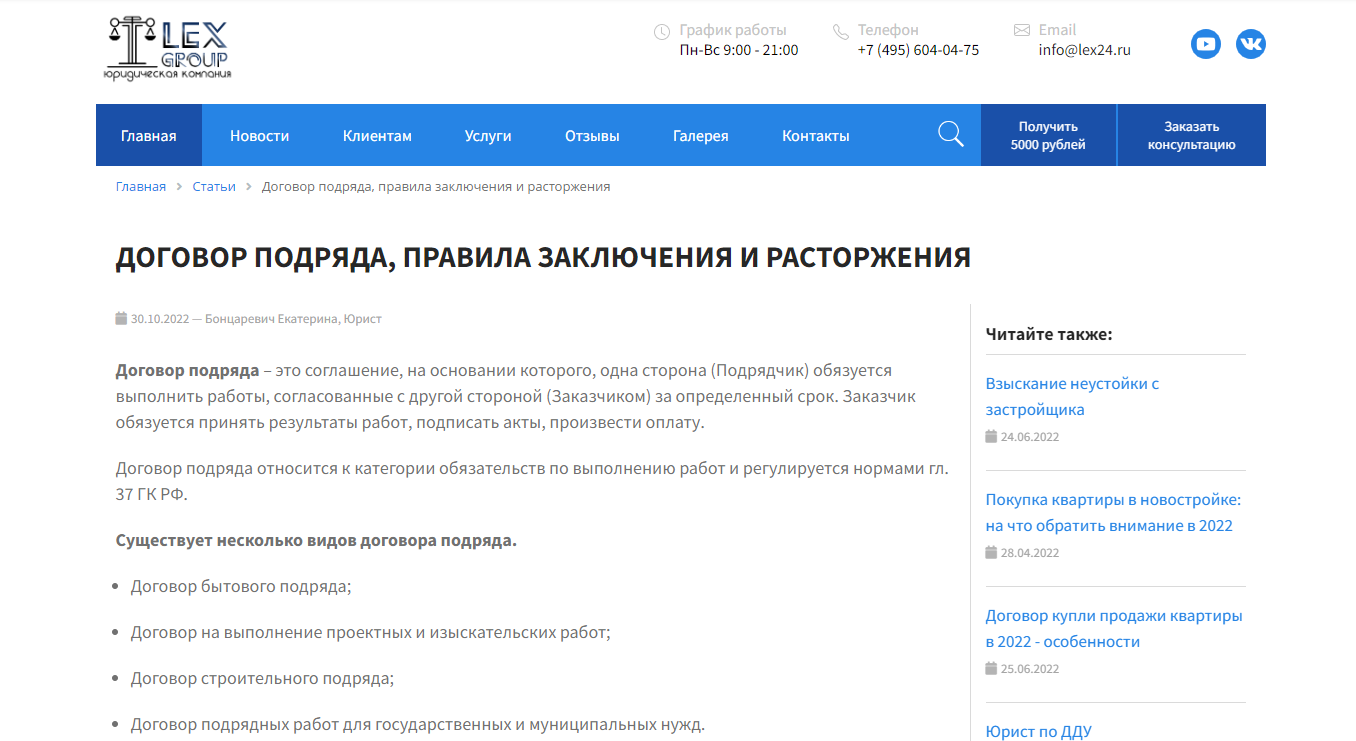This screenshot has height=741, width=1356.
Task: Click the working hours Пн-Вс 9:00 - 21:00
Action: [x=739, y=50]
